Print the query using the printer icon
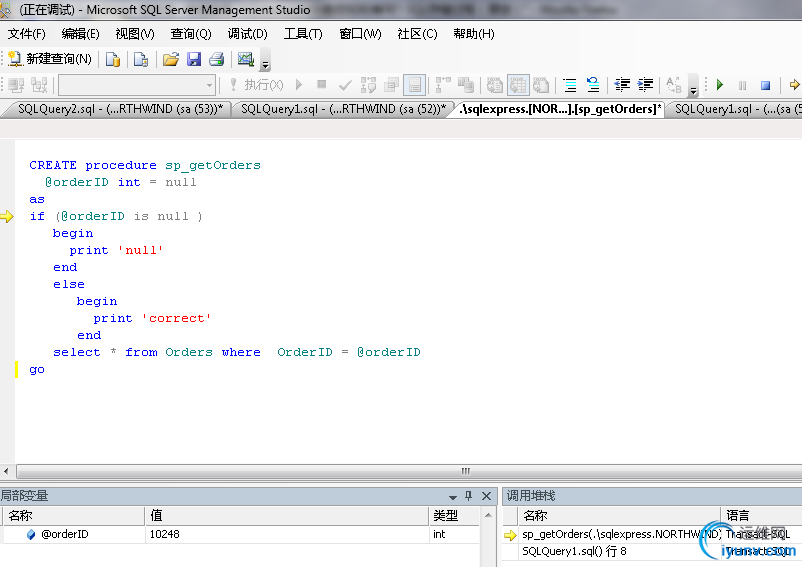 (216, 59)
